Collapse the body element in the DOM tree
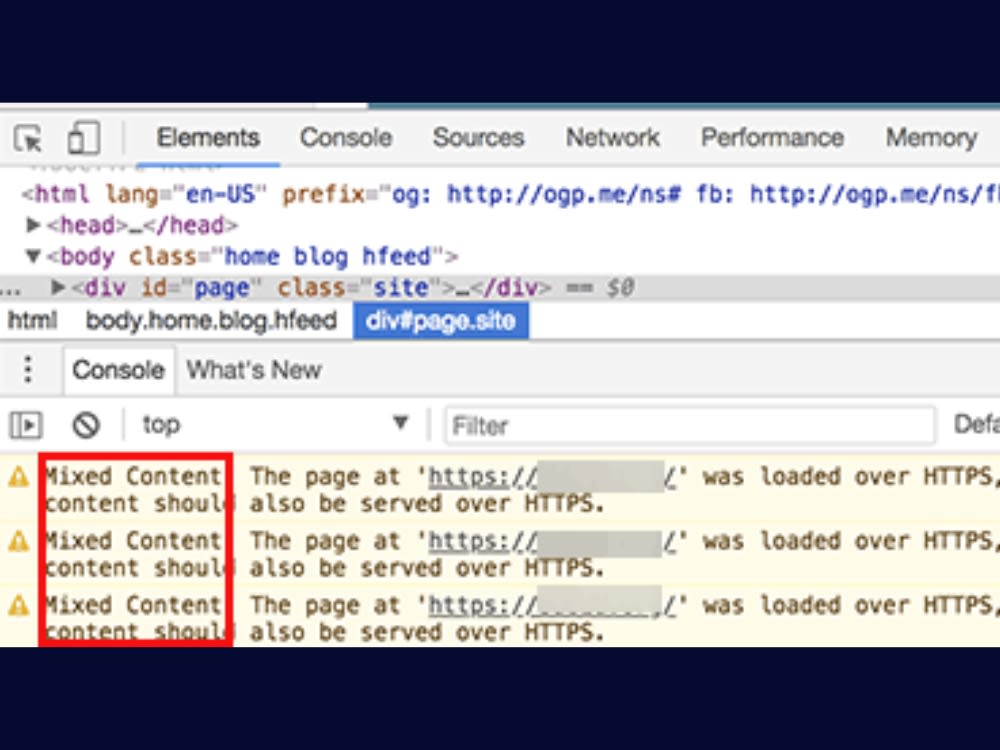 click(x=34, y=256)
